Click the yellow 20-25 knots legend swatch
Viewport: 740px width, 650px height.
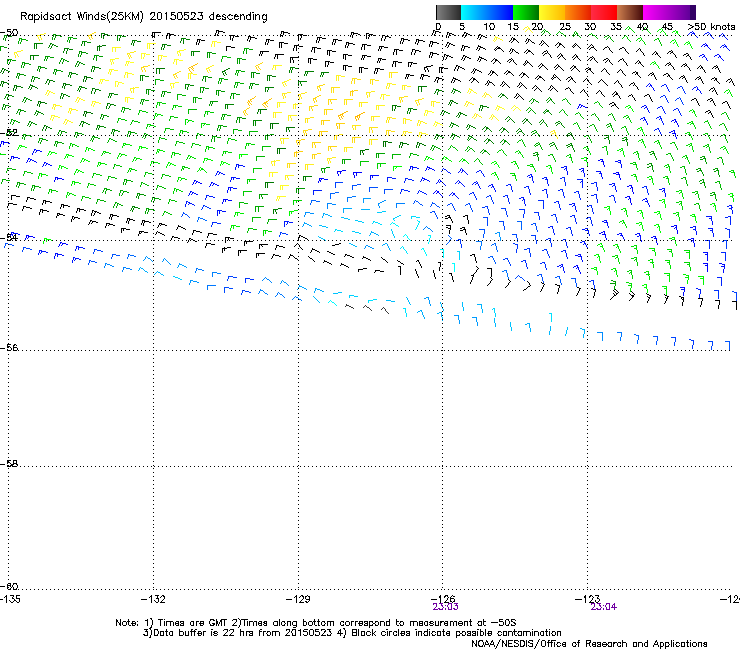point(552,12)
